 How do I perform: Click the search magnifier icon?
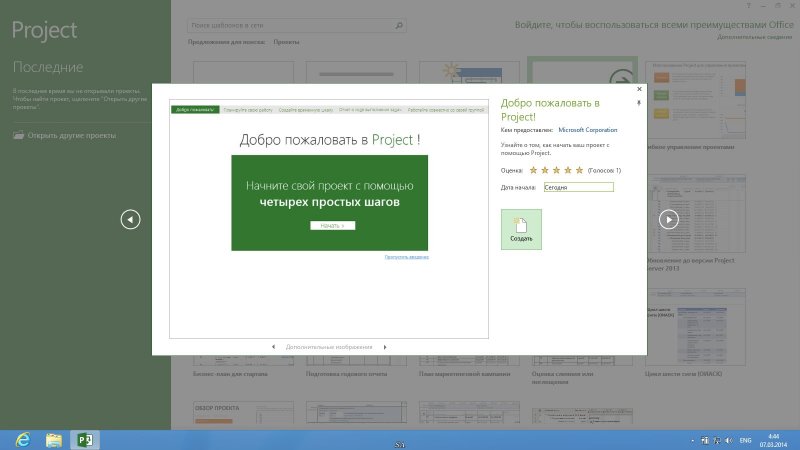[x=399, y=25]
